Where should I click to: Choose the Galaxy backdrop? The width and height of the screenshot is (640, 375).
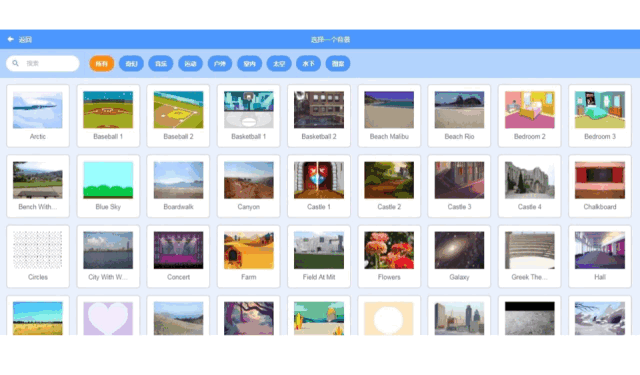[459, 256]
